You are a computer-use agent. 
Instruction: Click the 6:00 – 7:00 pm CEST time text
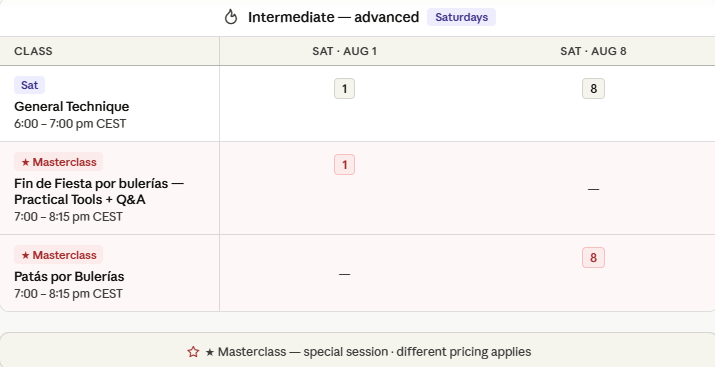[x=70, y=124]
